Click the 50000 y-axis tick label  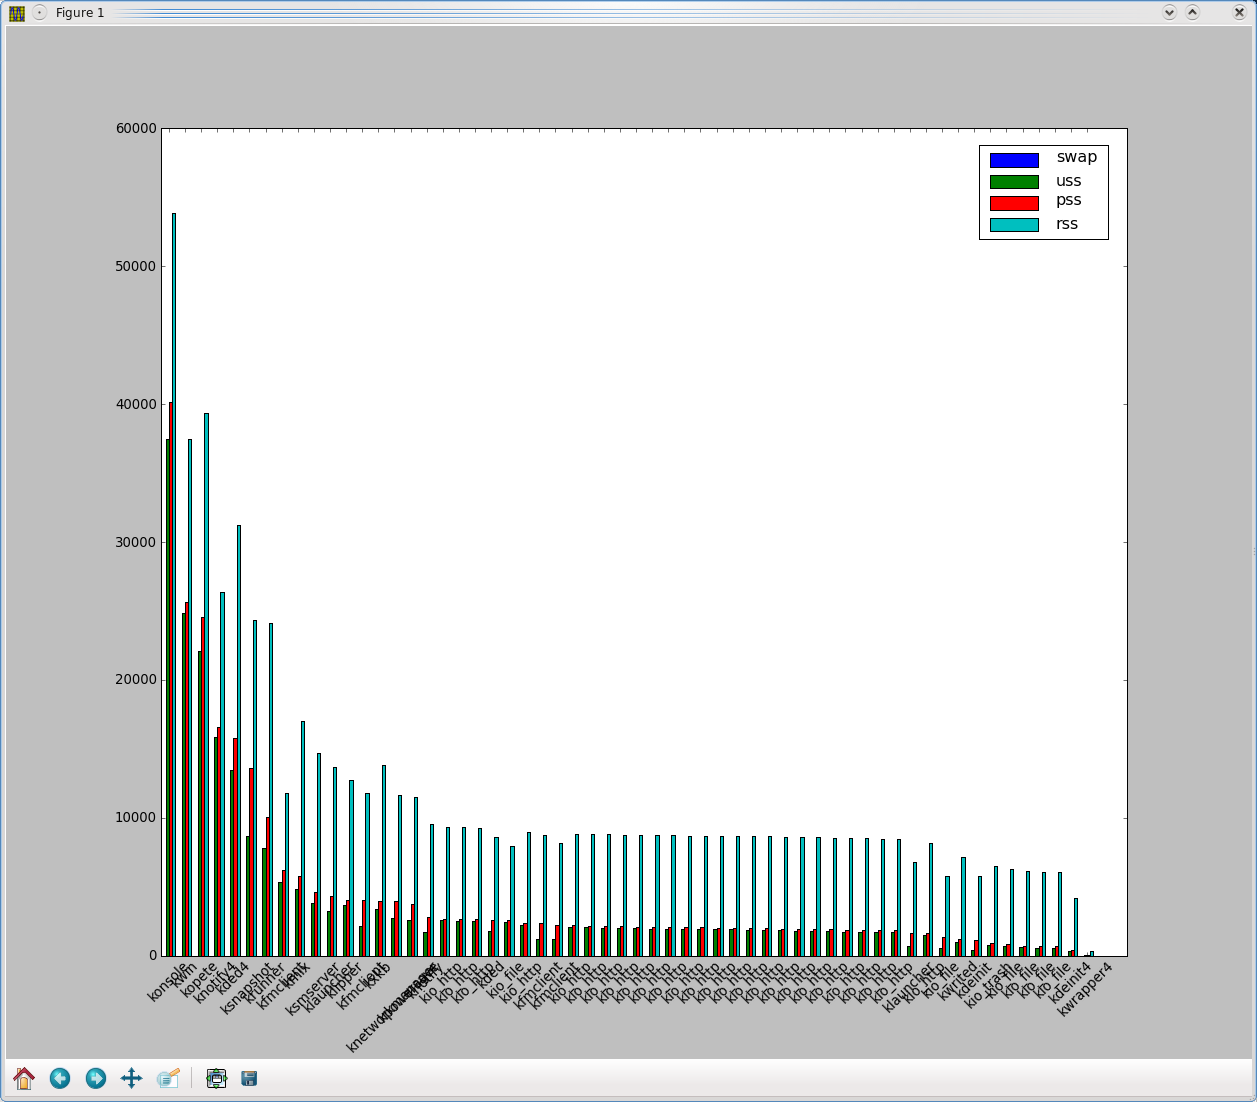pyautogui.click(x=136, y=266)
